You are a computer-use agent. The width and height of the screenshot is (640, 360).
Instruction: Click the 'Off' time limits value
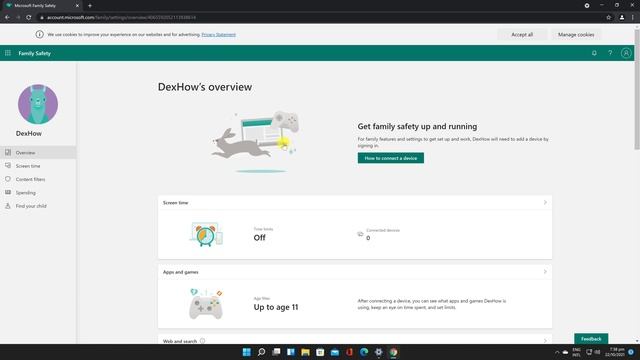pyautogui.click(x=260, y=238)
